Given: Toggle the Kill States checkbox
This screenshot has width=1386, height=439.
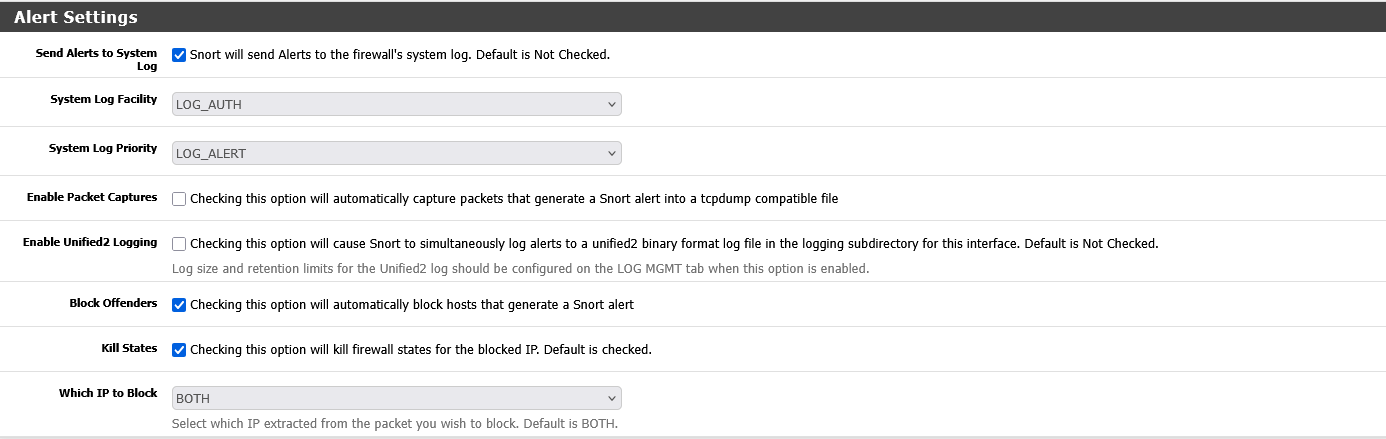Looking at the screenshot, I should 179,350.
